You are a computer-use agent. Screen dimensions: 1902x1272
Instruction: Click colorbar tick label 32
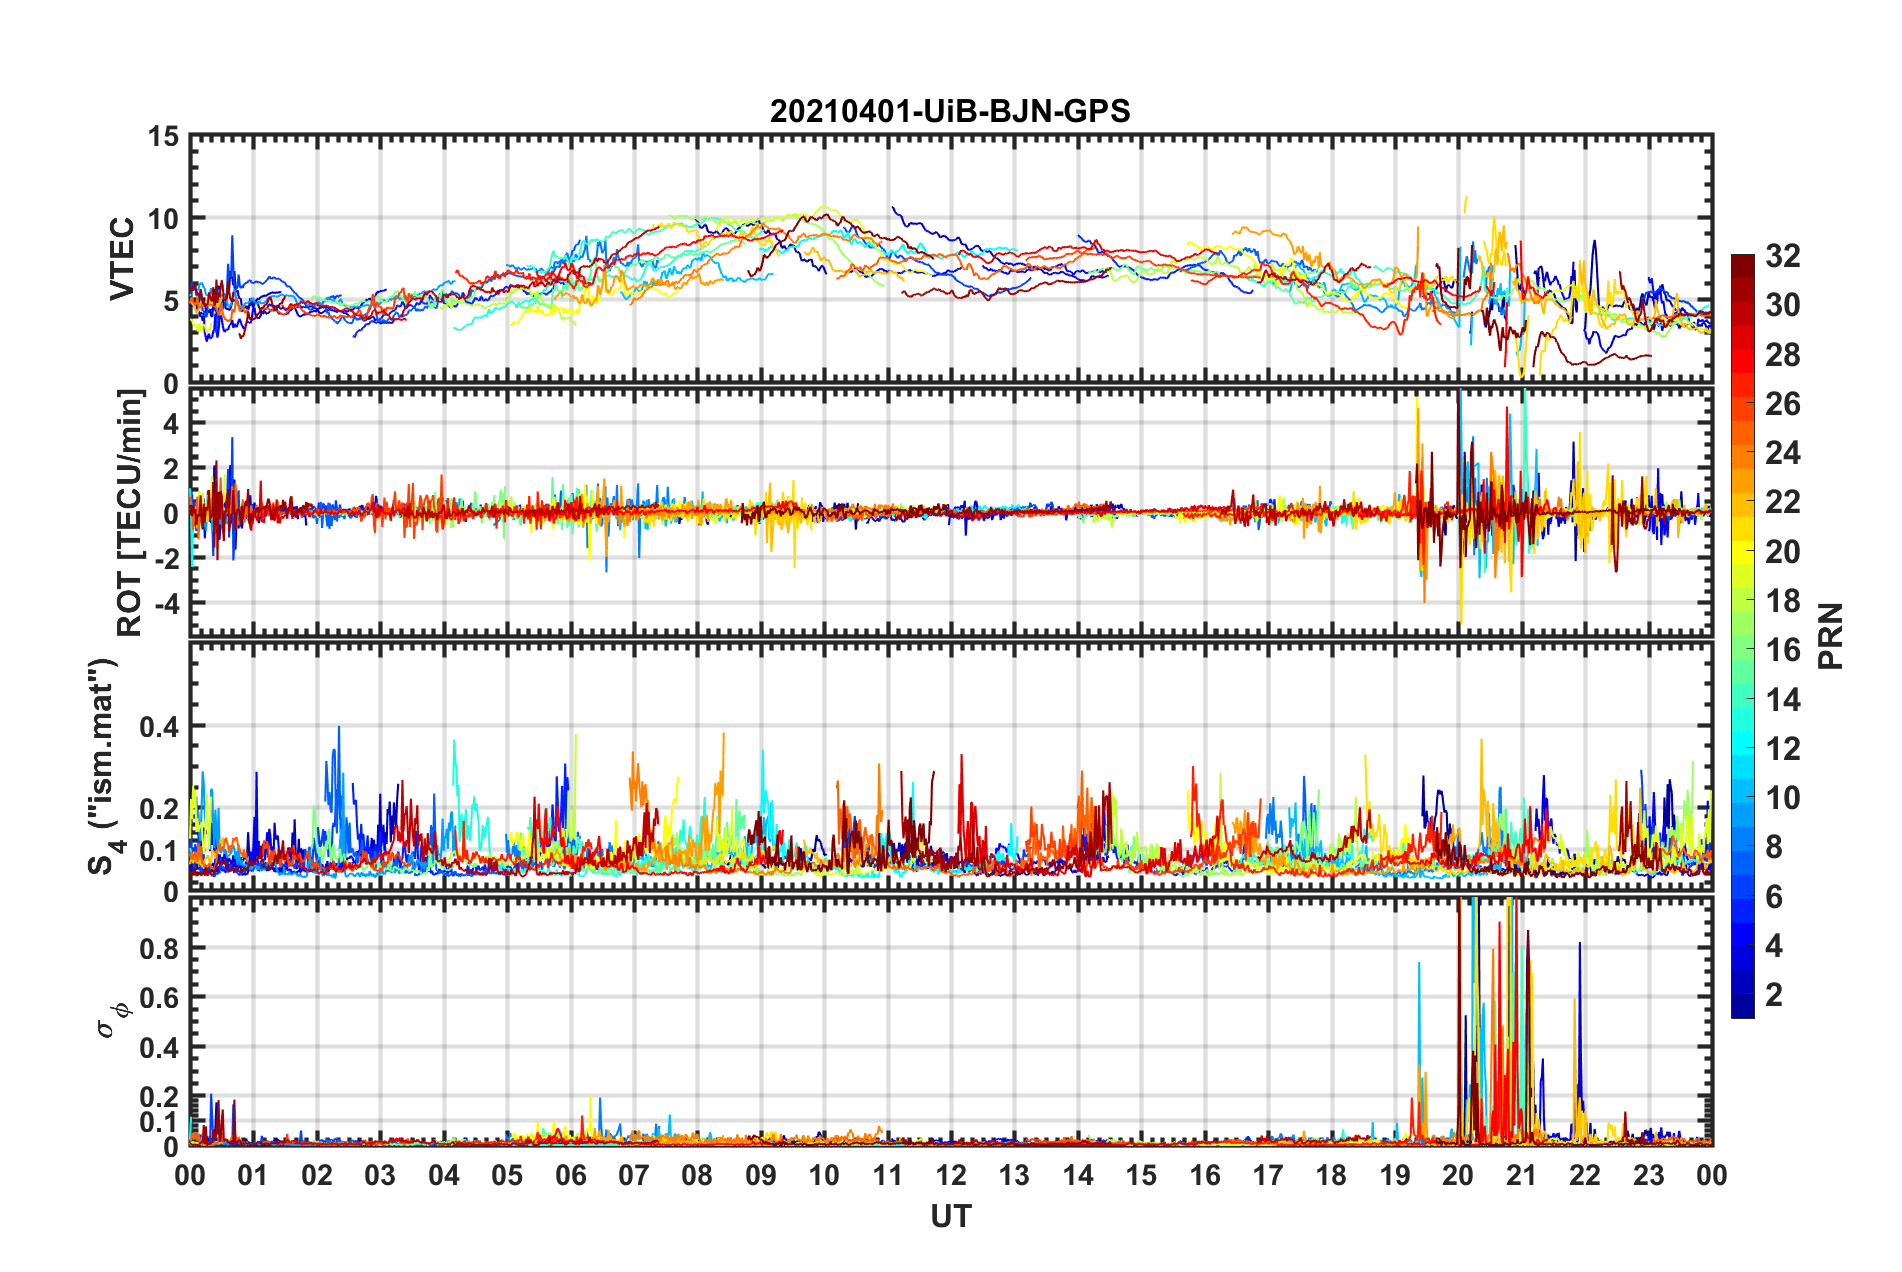point(1782,256)
